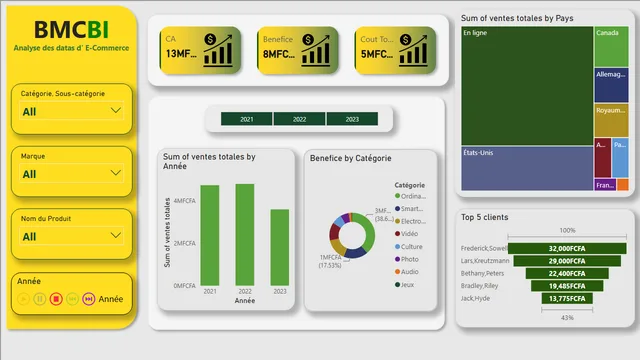
Task: Select the 2021 year button
Action: (x=247, y=119)
